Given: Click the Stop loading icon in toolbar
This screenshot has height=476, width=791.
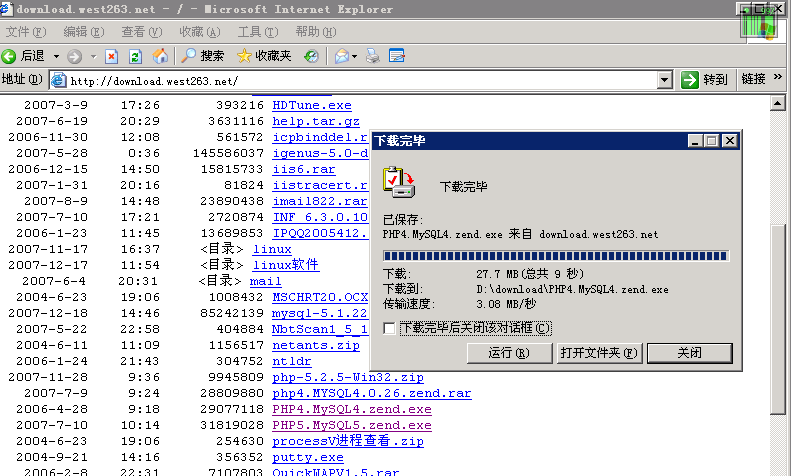Looking at the screenshot, I should pos(112,56).
